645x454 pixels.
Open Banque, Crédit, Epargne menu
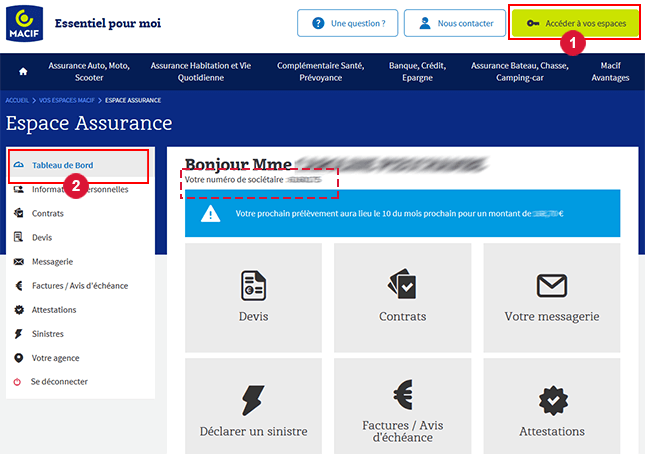[x=418, y=72]
